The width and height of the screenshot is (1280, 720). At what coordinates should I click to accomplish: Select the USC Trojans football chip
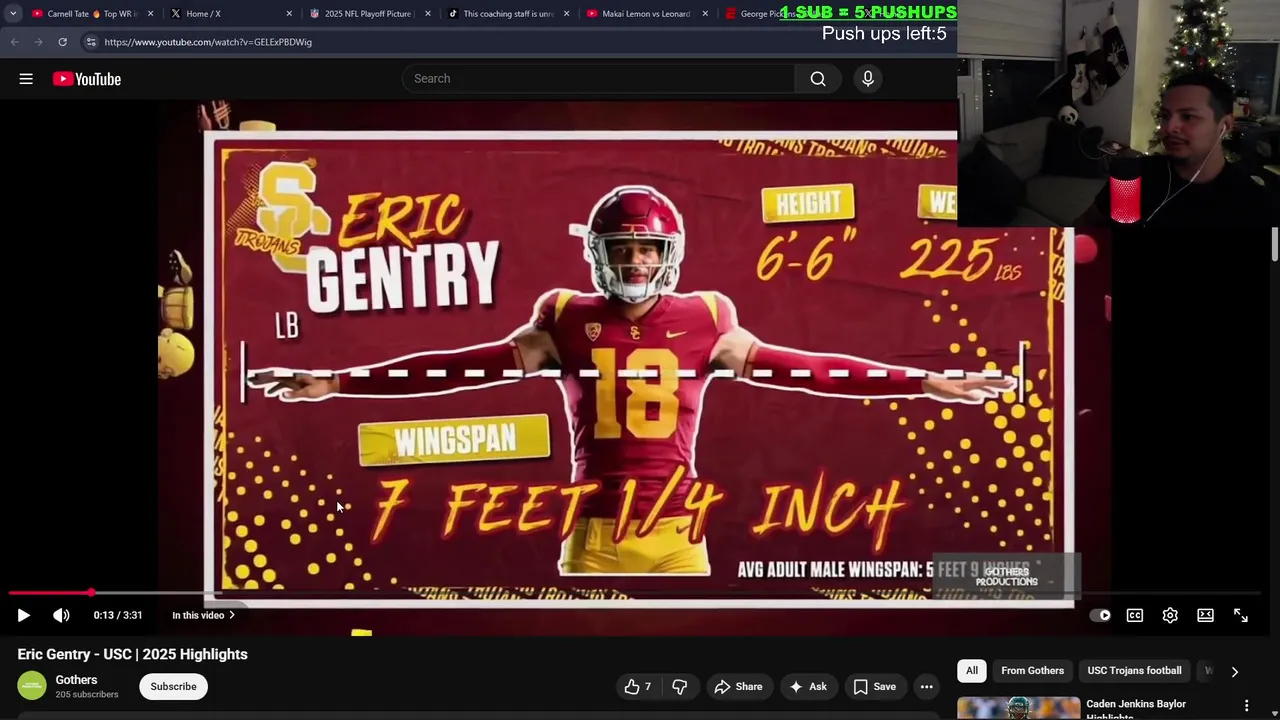tap(1134, 670)
